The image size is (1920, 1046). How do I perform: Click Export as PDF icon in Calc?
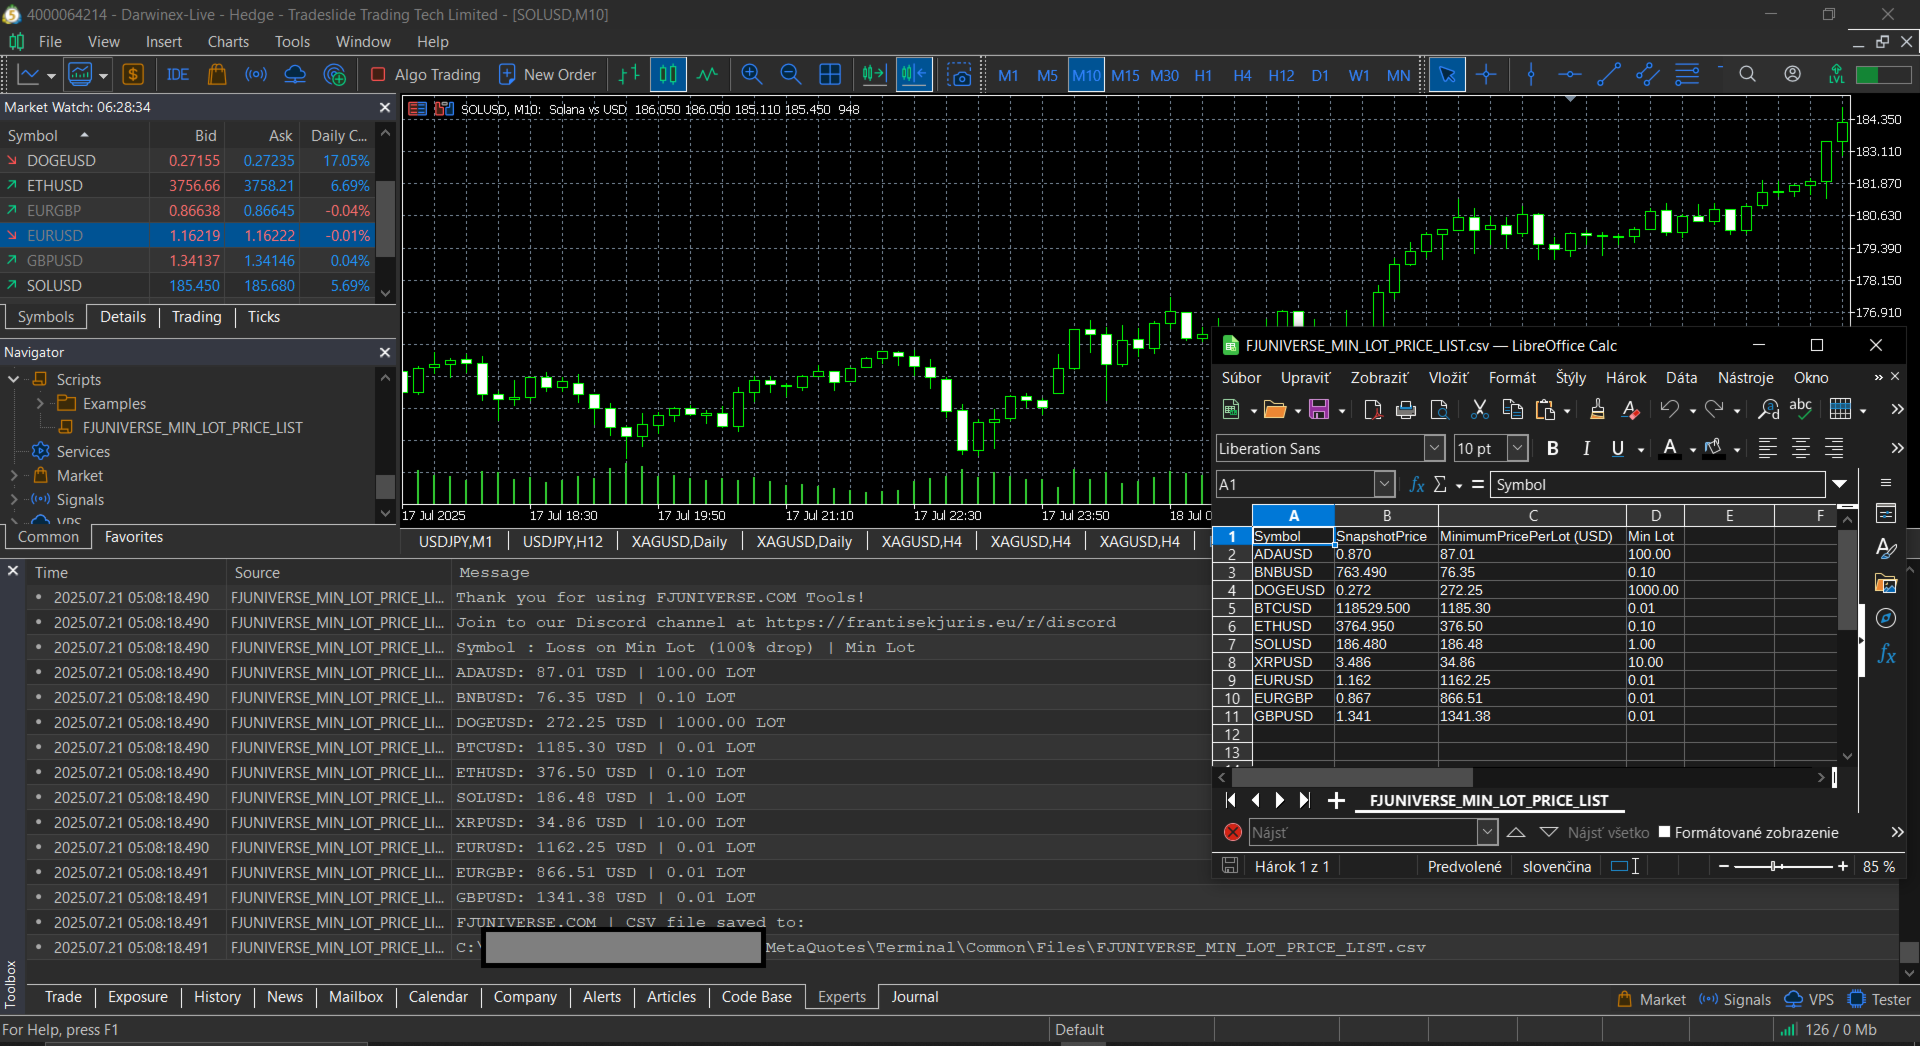pyautogui.click(x=1373, y=410)
